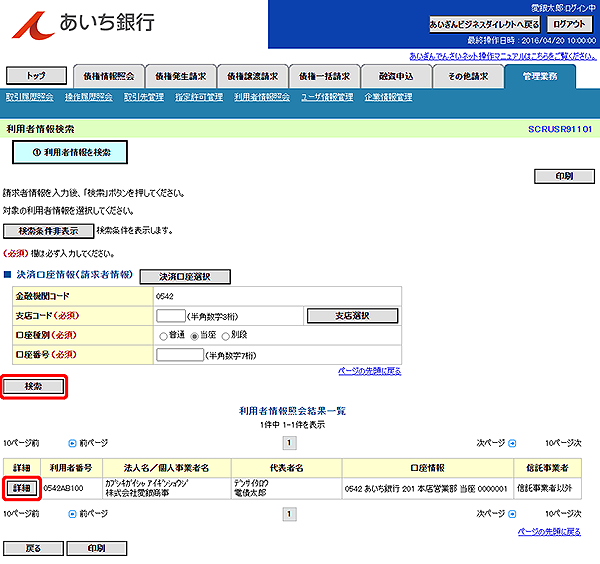The width and height of the screenshot is (600, 564).
Task: Click account info cell 本店営業部 当座 0000001
Action: point(426,489)
